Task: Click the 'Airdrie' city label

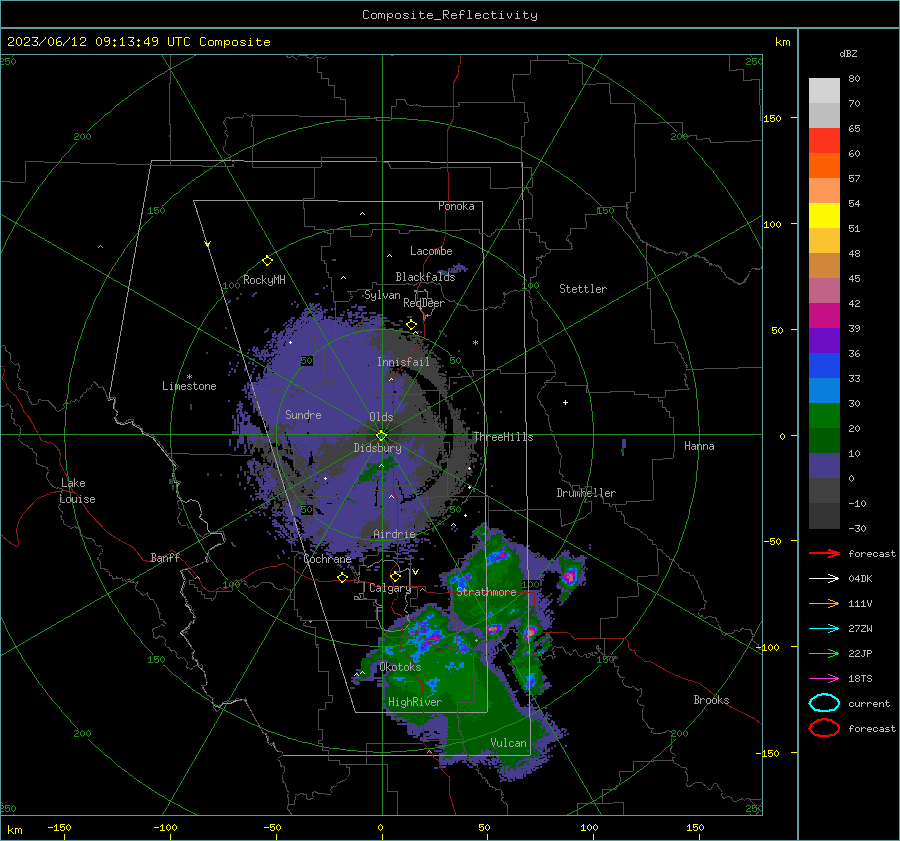Action: [x=394, y=534]
